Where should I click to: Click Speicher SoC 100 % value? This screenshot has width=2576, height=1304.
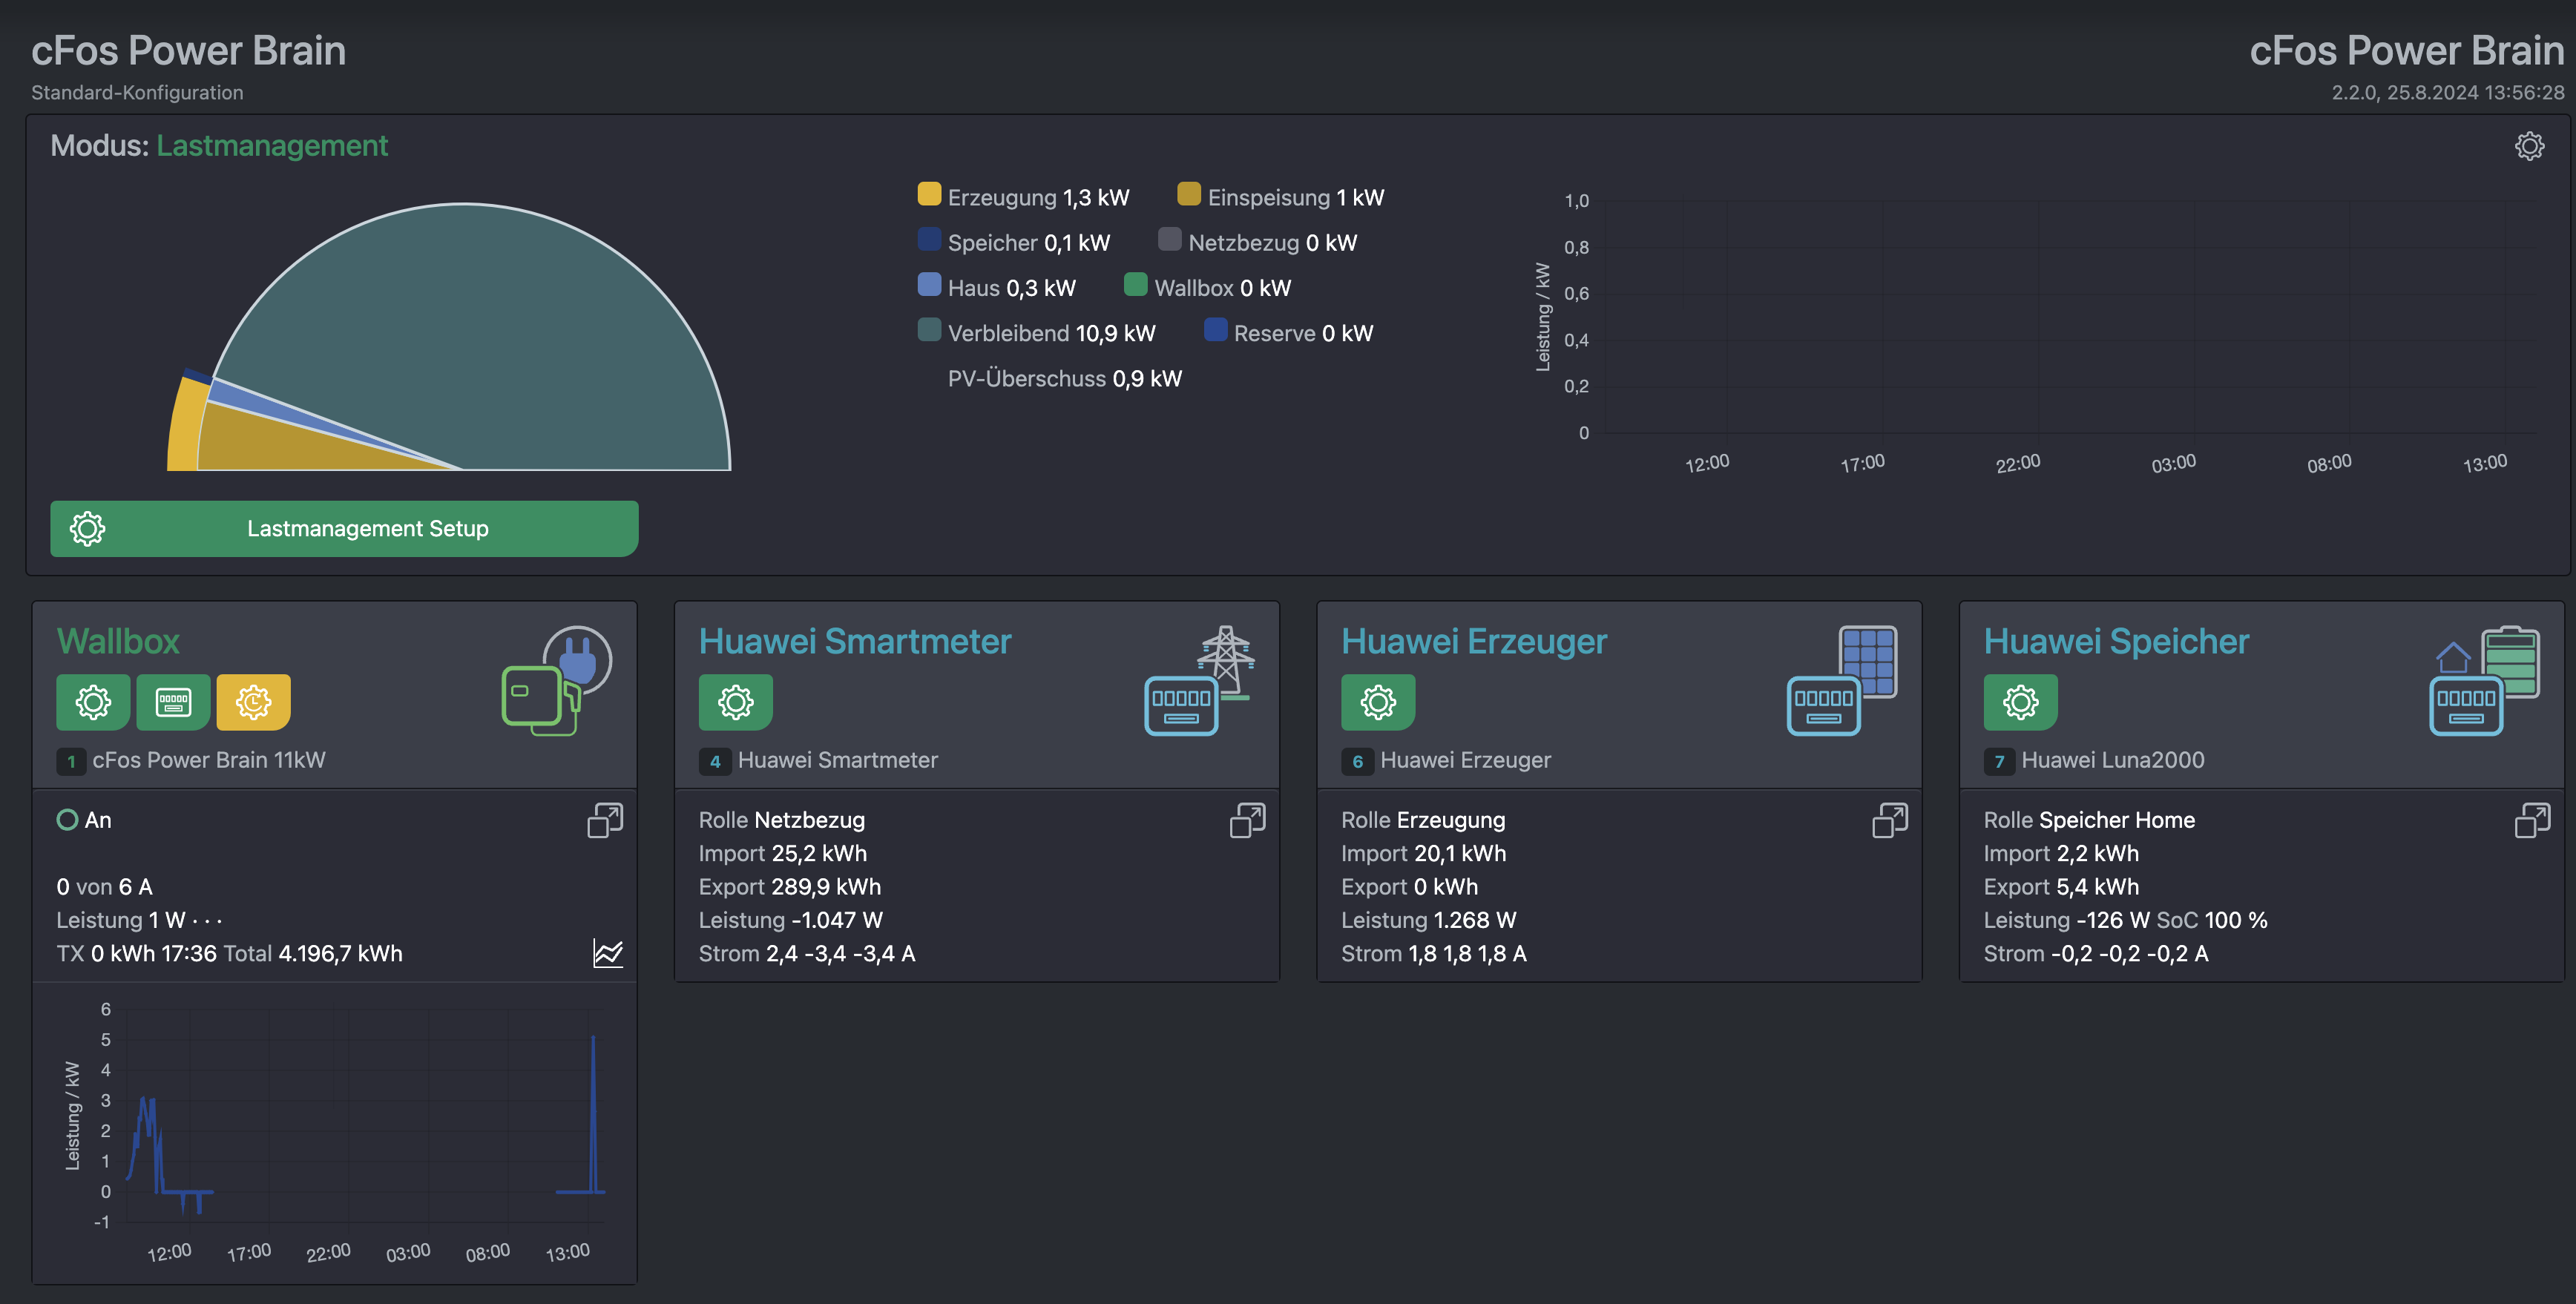[2212, 920]
